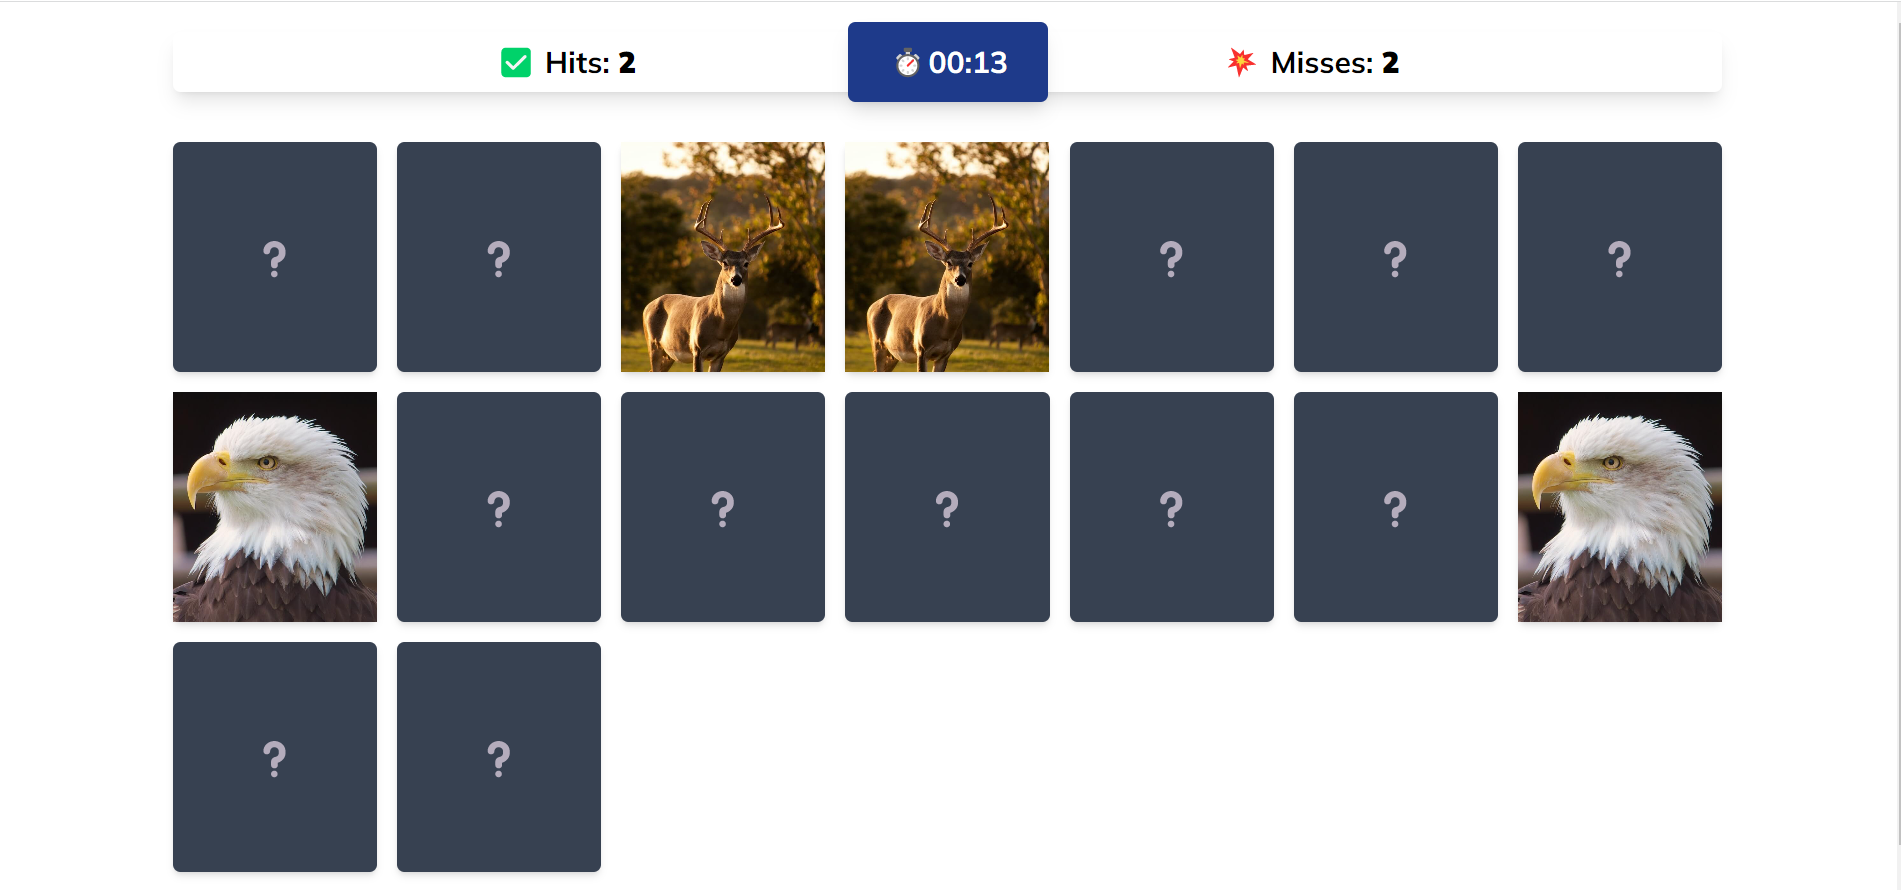Flip the last card in top row
Viewport: 1901px width, 890px height.
[1620, 257]
